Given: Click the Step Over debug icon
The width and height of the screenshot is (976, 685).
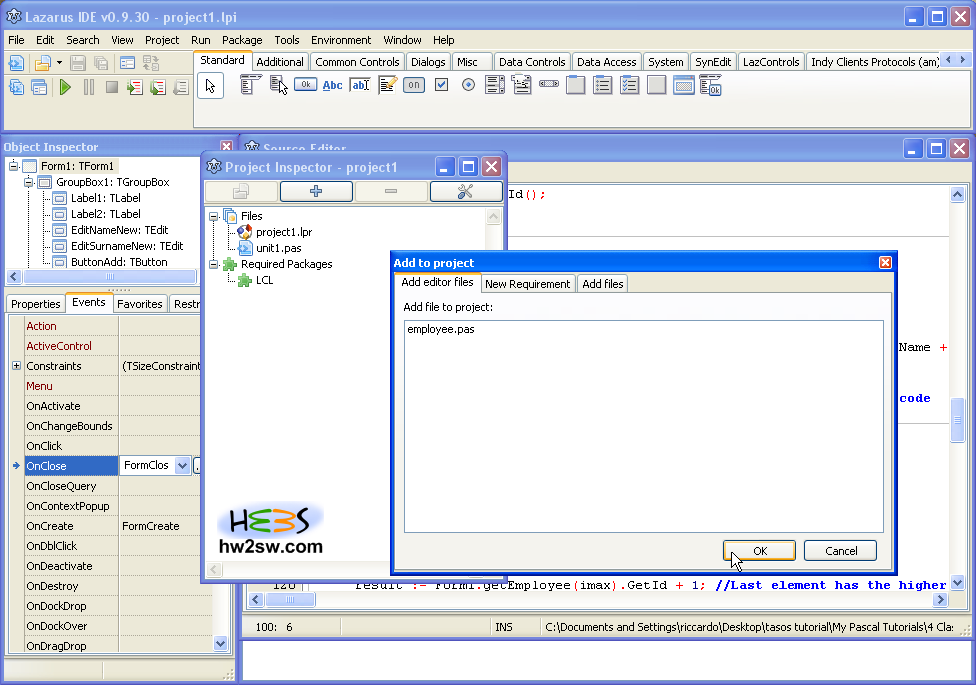Looking at the screenshot, I should [158, 87].
